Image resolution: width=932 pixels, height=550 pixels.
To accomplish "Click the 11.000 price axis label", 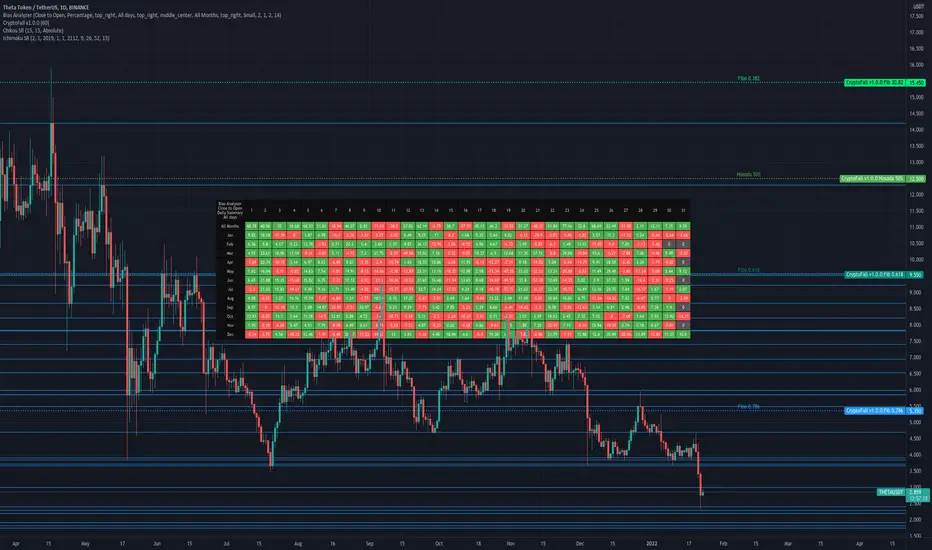I will [x=916, y=227].
